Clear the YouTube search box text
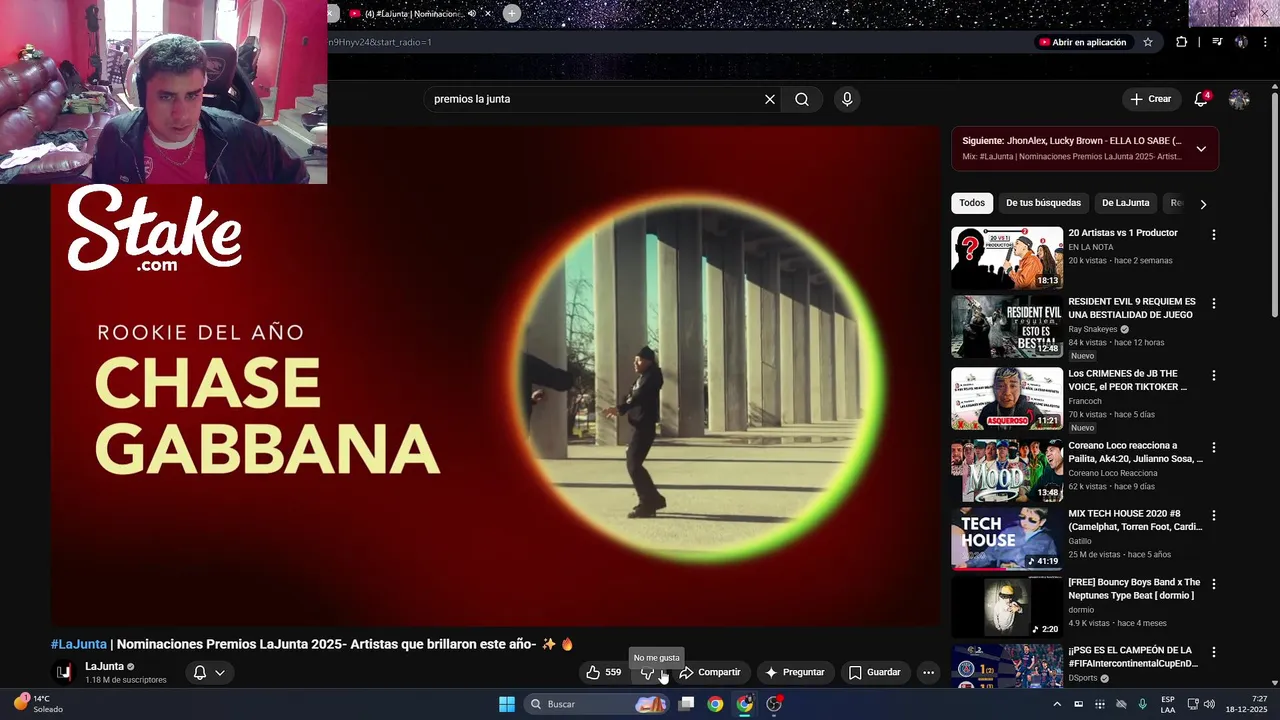This screenshot has width=1280, height=720. [x=770, y=99]
